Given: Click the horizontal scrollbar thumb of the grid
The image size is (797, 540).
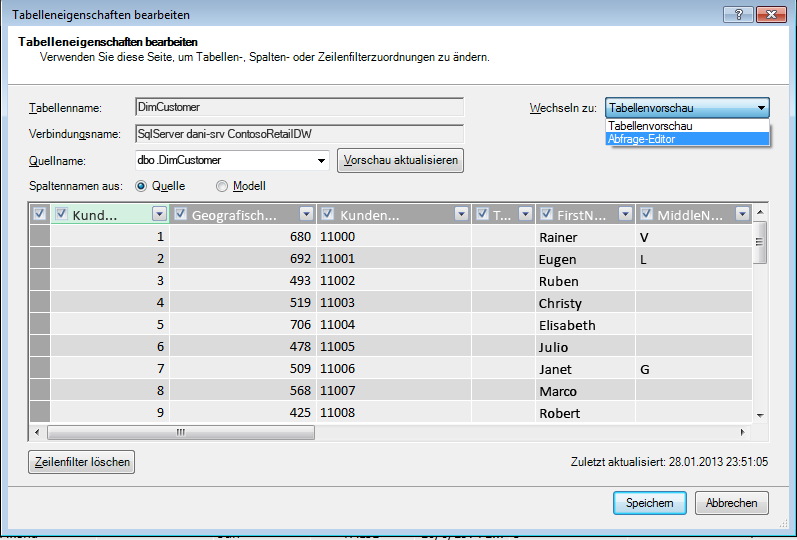Looking at the screenshot, I should click(x=181, y=433).
